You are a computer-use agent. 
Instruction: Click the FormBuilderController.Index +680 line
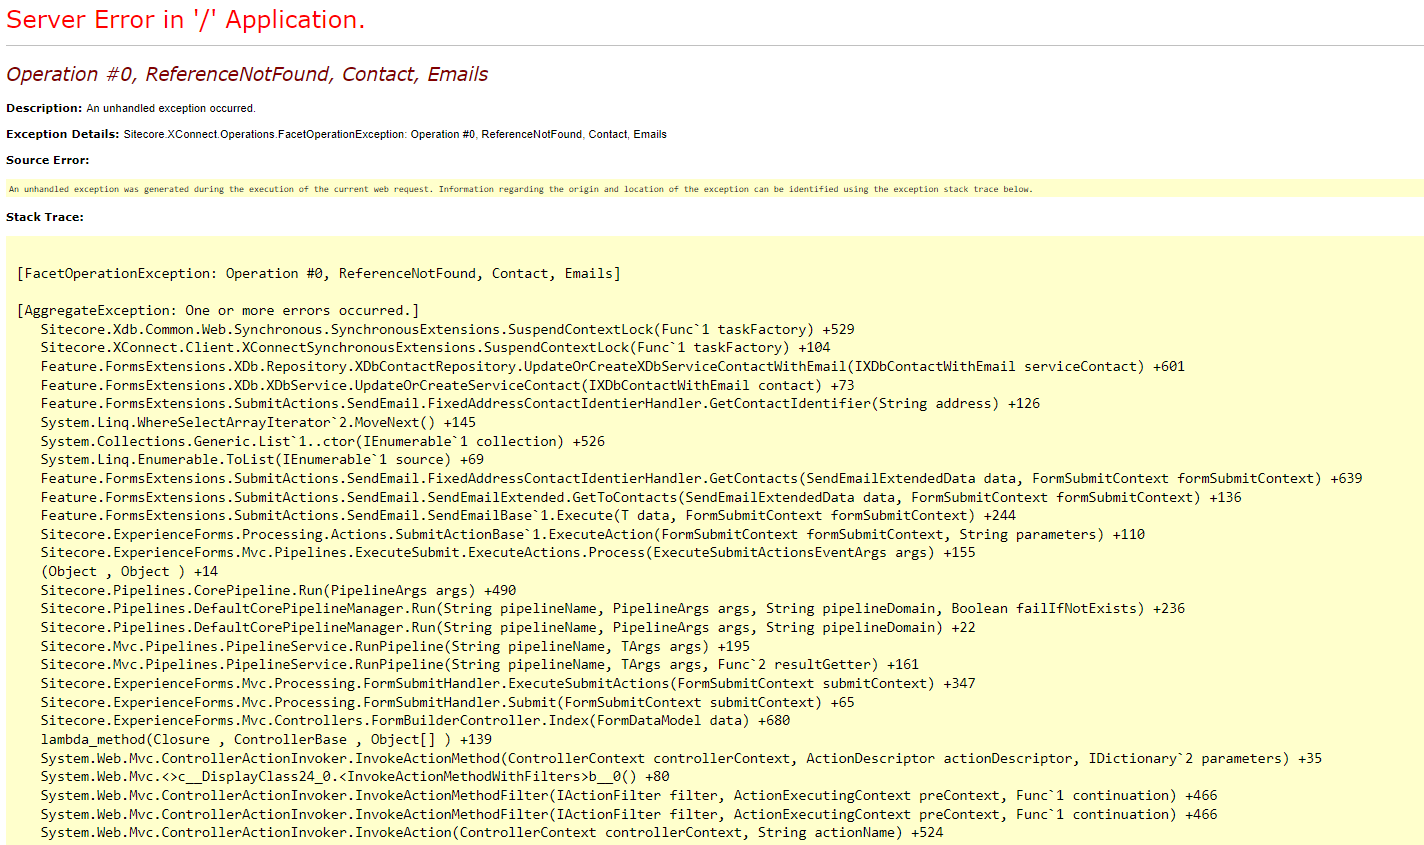pyautogui.click(x=415, y=720)
